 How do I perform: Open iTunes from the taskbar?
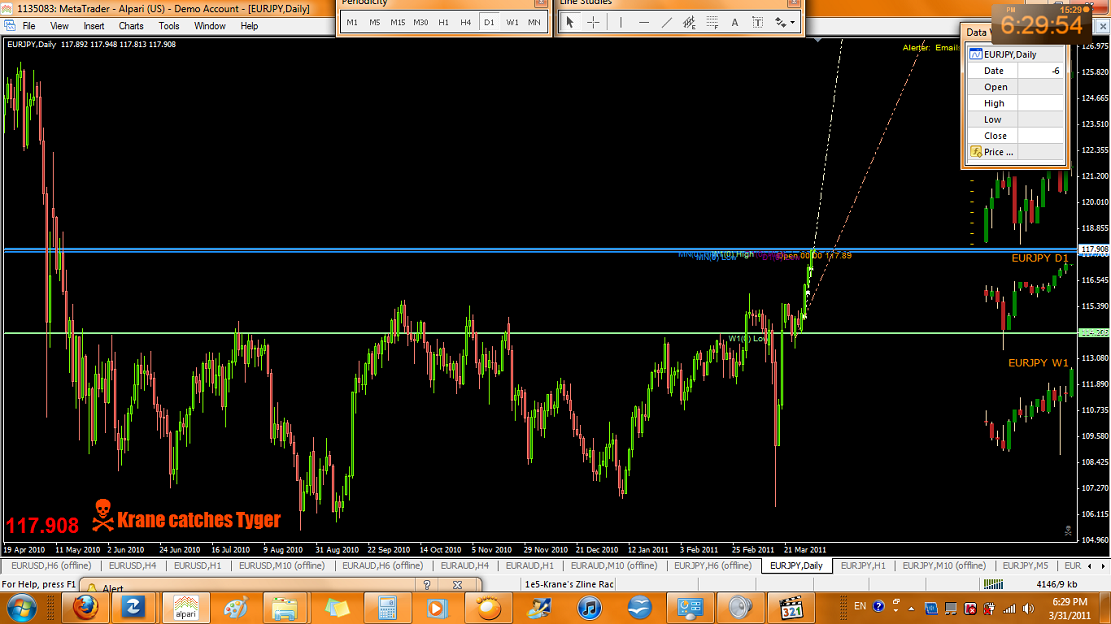click(589, 608)
